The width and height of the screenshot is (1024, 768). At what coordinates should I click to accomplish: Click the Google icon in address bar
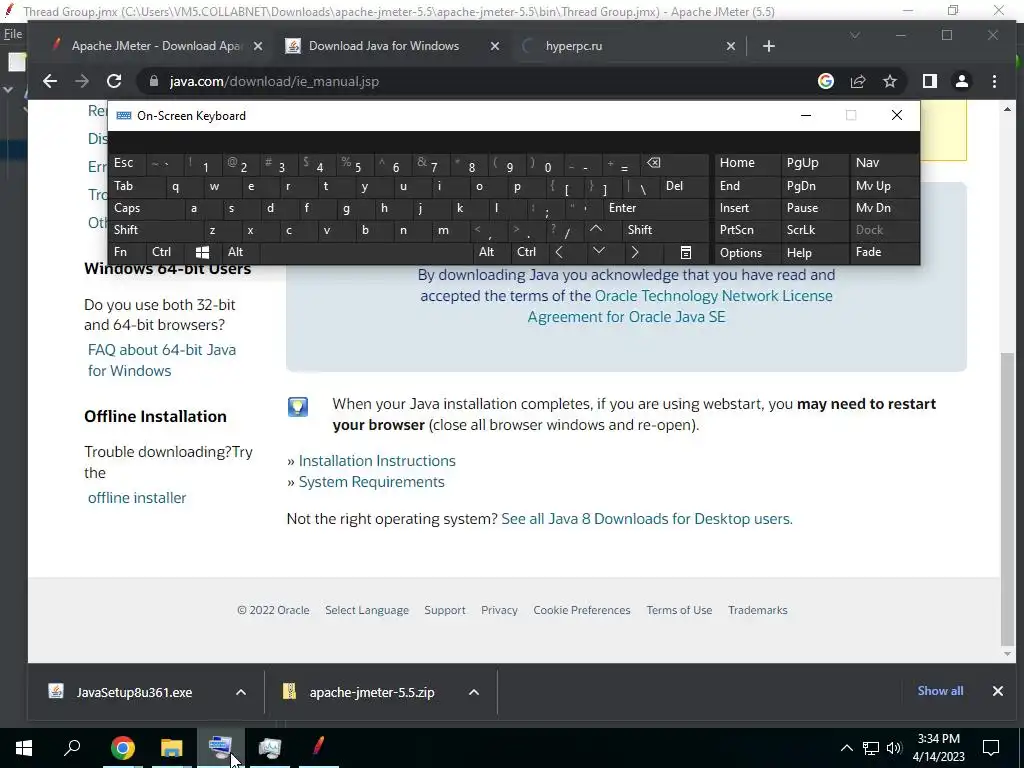coord(825,81)
